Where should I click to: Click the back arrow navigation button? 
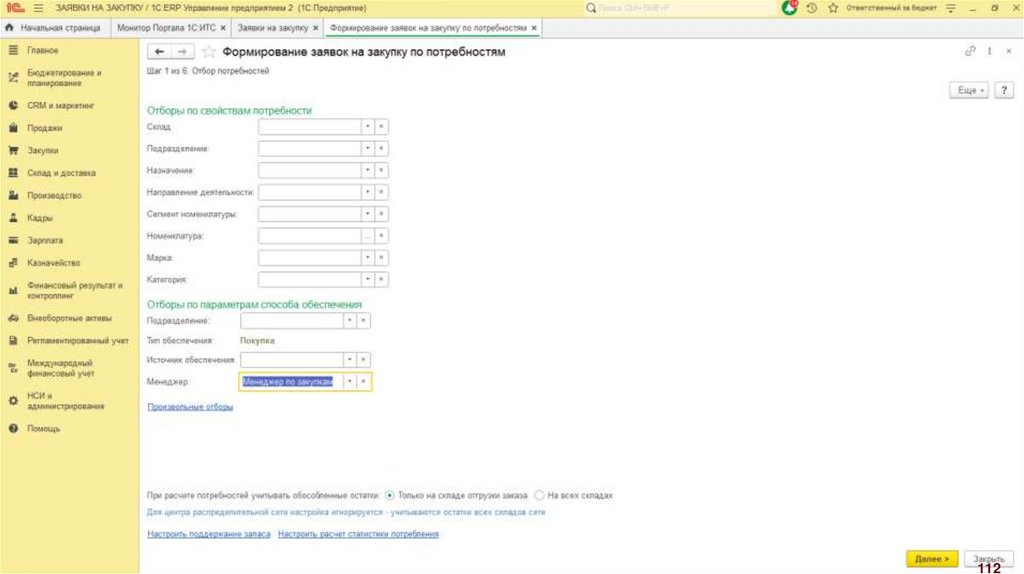(x=159, y=52)
